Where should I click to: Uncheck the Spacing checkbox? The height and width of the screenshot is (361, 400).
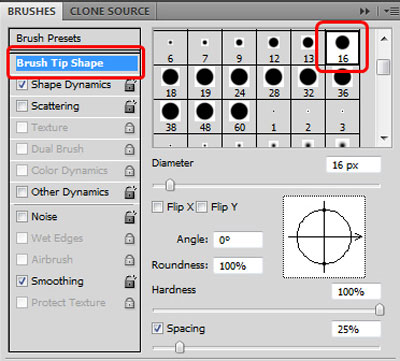coord(157,328)
